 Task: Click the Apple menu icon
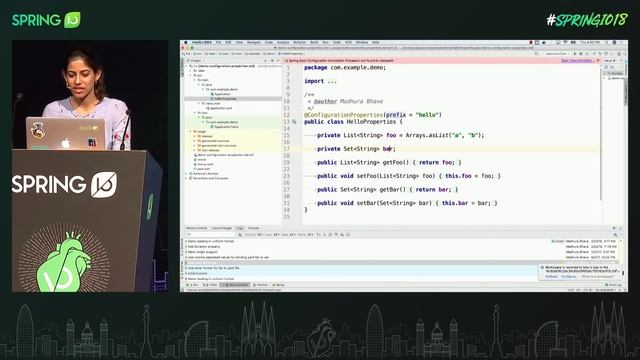tap(186, 42)
